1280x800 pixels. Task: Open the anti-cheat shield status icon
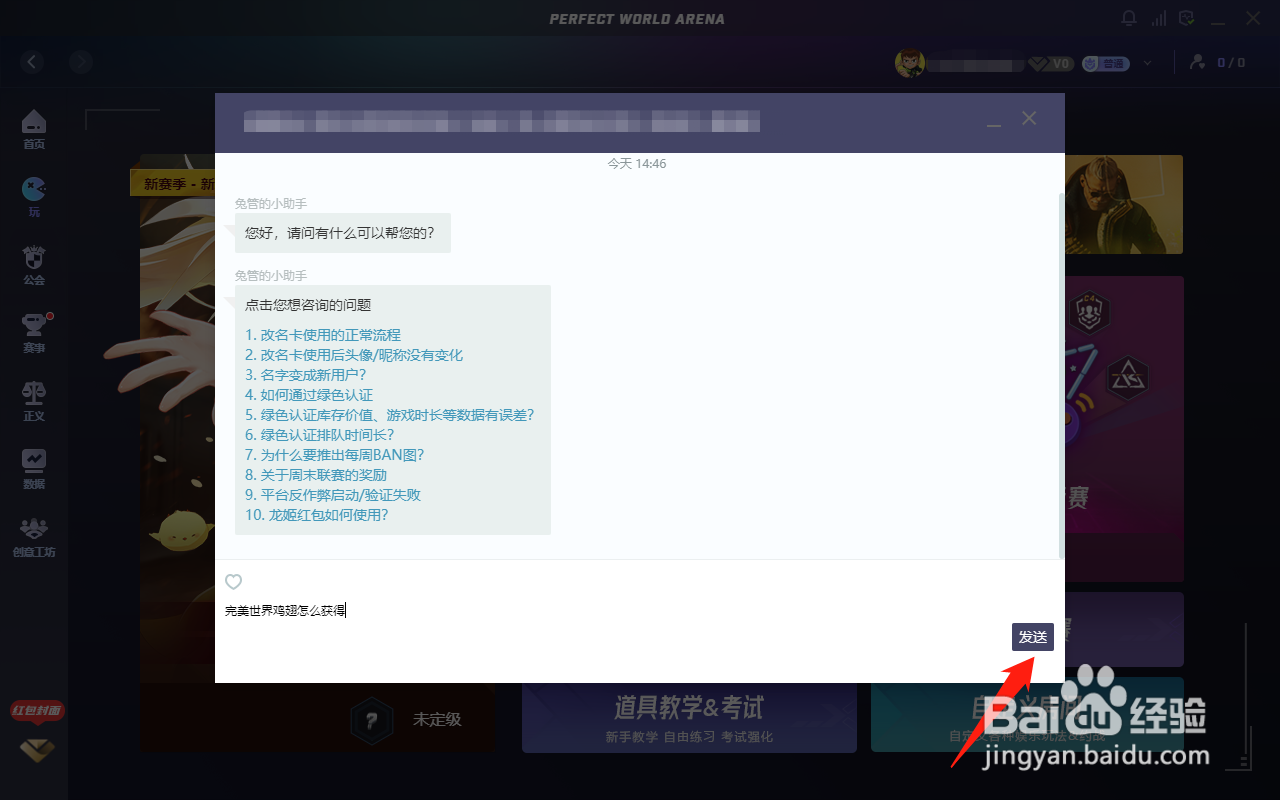(1185, 17)
